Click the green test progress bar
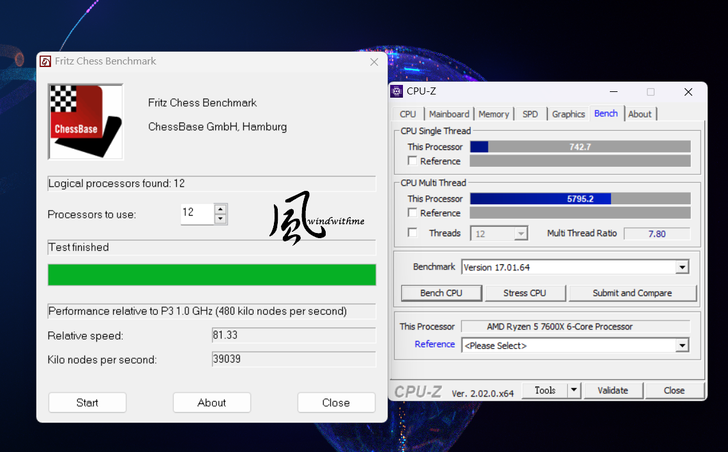Image resolution: width=728 pixels, height=452 pixels. (x=212, y=275)
